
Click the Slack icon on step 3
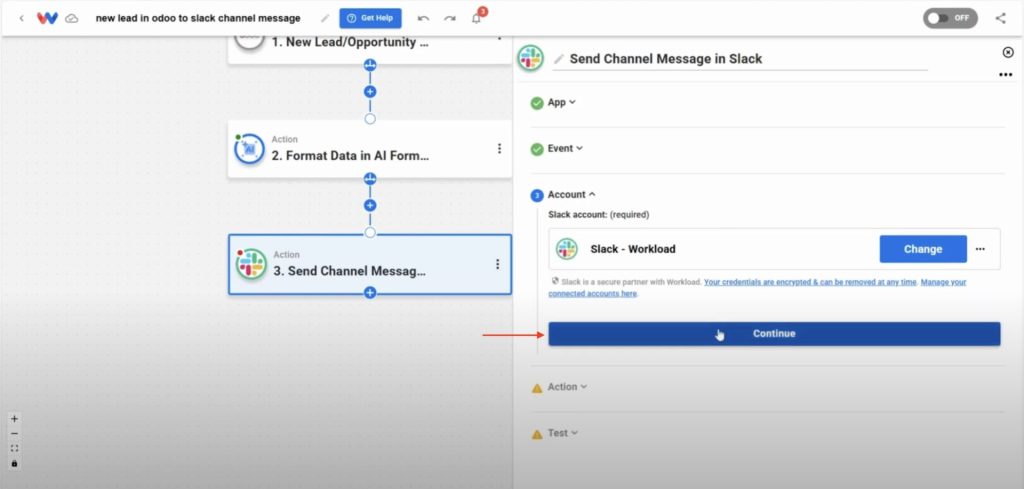251,264
